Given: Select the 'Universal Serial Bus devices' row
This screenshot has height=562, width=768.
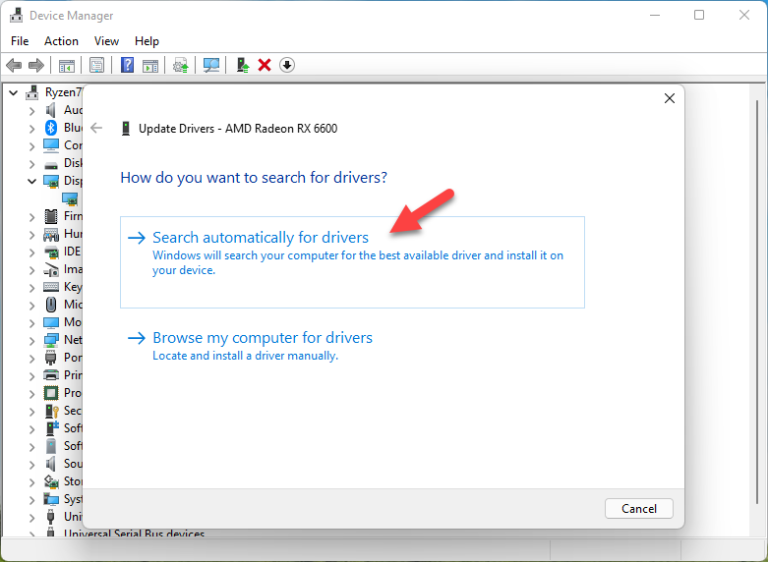Looking at the screenshot, I should pos(134,533).
